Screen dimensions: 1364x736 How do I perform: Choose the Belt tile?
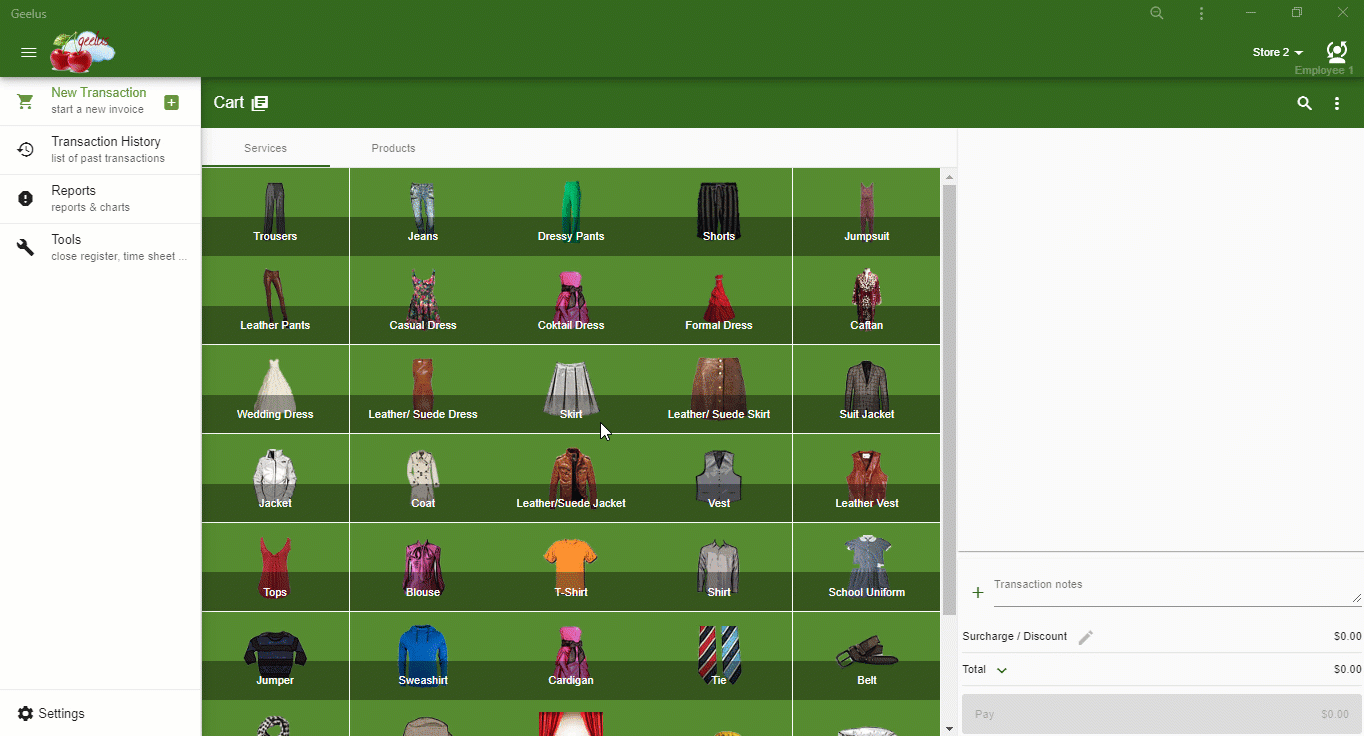(867, 656)
